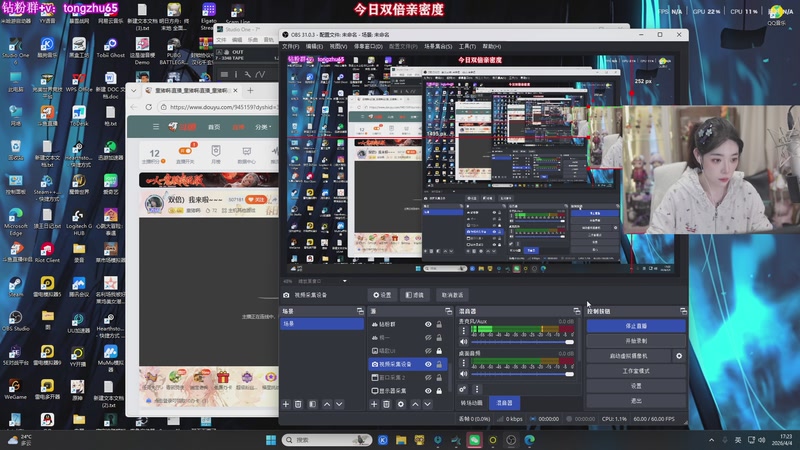Open 麦克风/Aux options three-dot menu
The height and width of the screenshot is (450, 800).
coord(463,331)
